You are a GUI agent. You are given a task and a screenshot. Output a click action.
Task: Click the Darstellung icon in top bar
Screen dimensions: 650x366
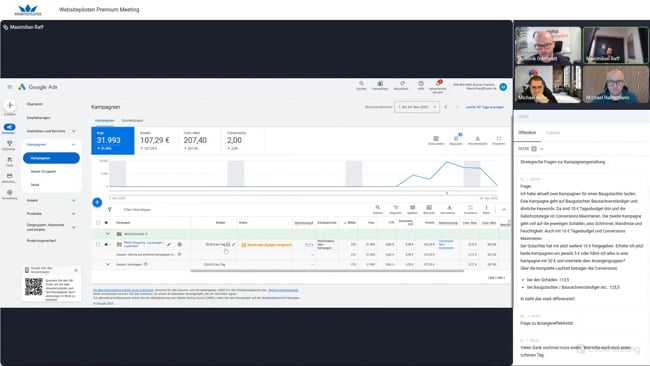point(380,84)
